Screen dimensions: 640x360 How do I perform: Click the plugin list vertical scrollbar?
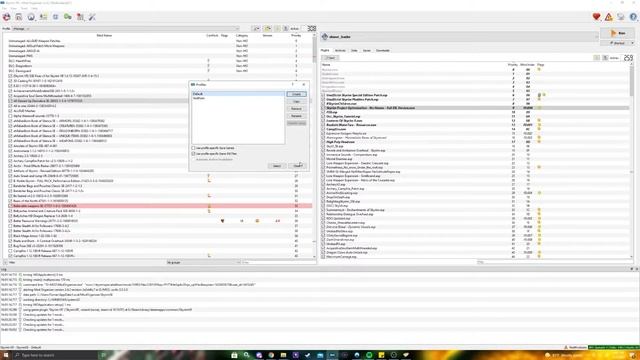[x=632, y=160]
